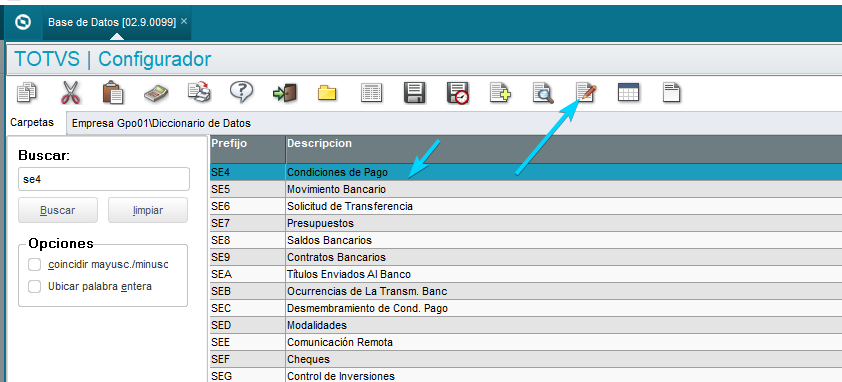Screen dimensions: 842x382
Task: Select the row Modalidades
Action: (526, 325)
